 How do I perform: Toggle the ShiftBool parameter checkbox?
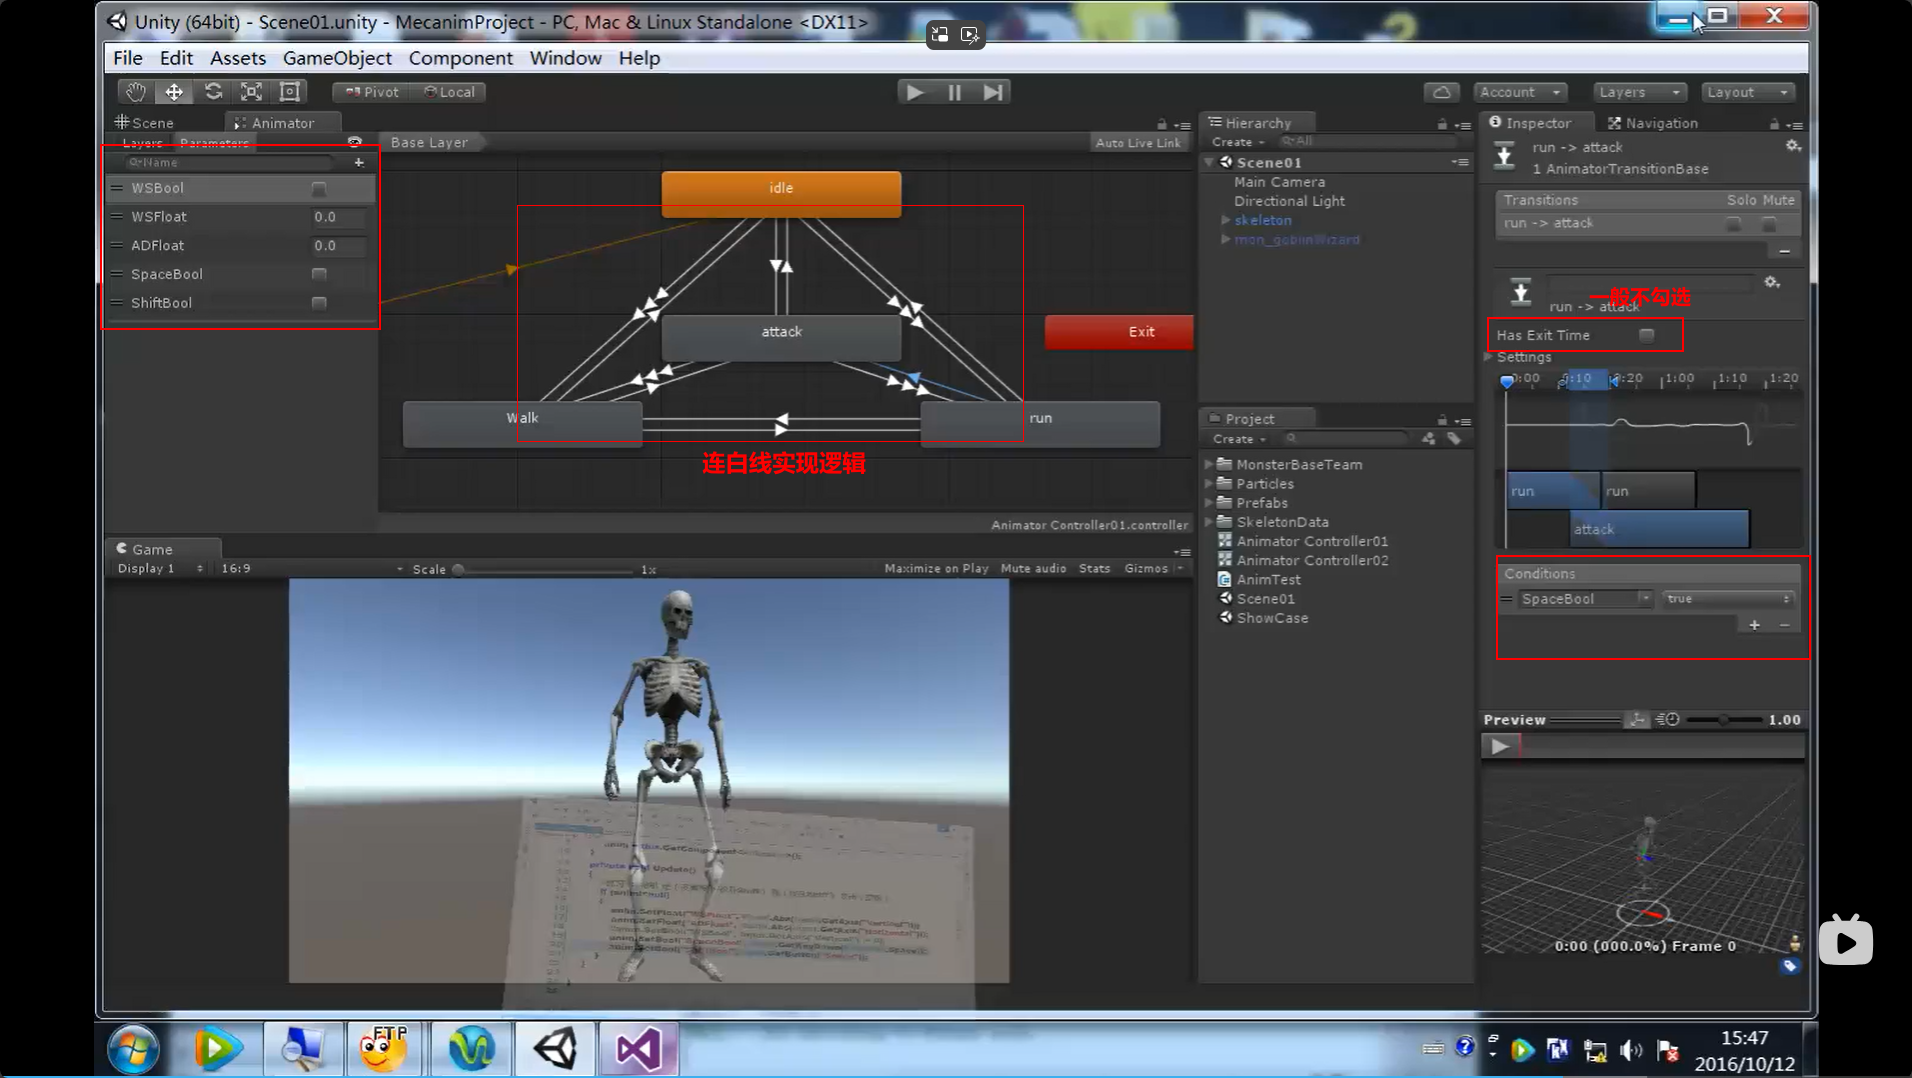[x=319, y=303]
